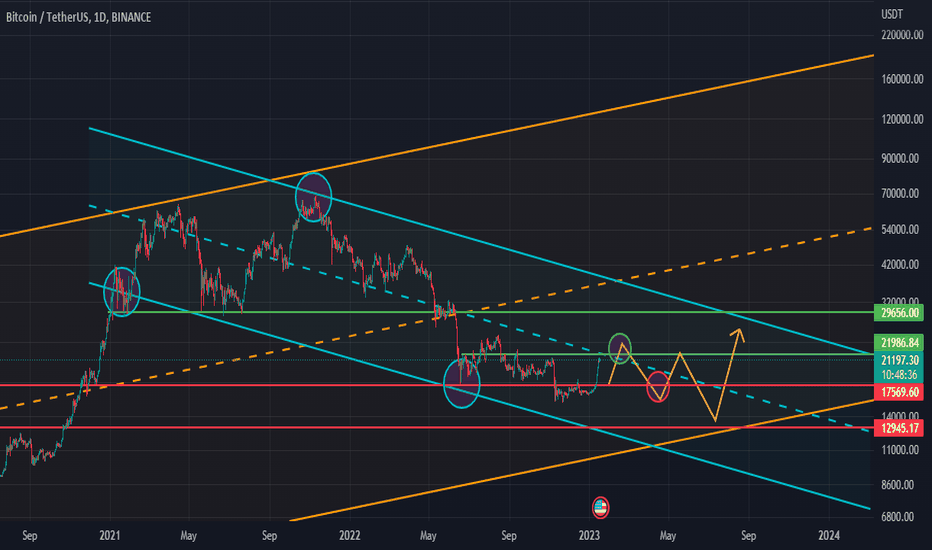Select the orange projection arrow head

click(739, 334)
